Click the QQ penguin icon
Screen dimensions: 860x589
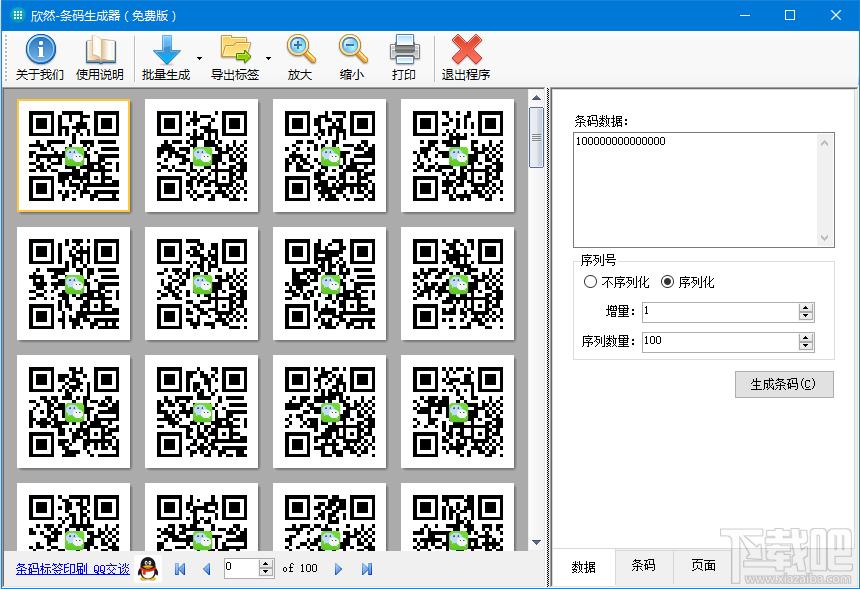(x=148, y=569)
